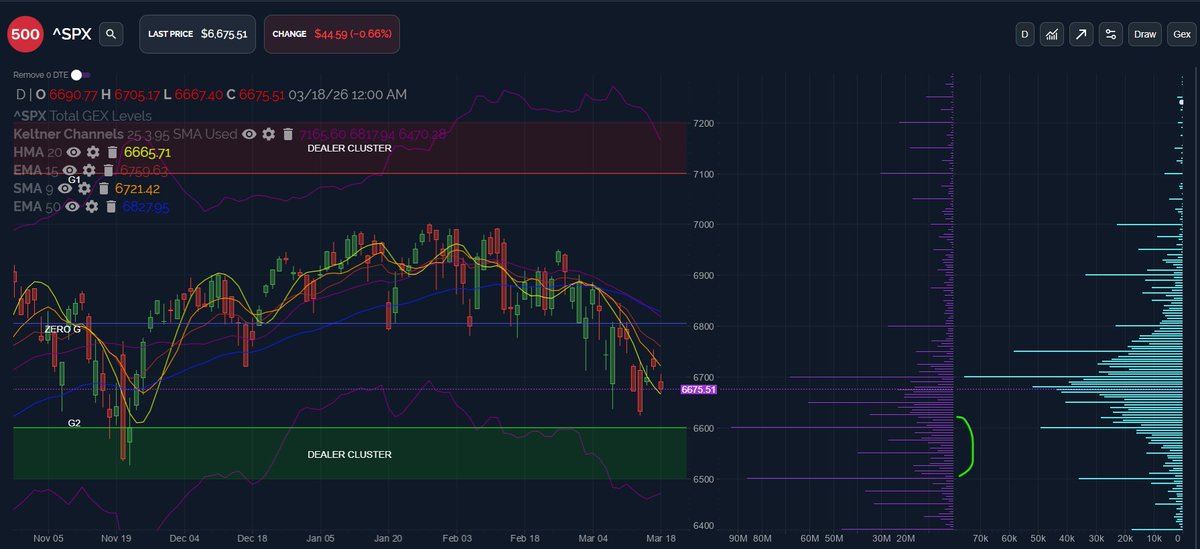Open the indicators chart icon button
1200x549 pixels.
(1052, 34)
